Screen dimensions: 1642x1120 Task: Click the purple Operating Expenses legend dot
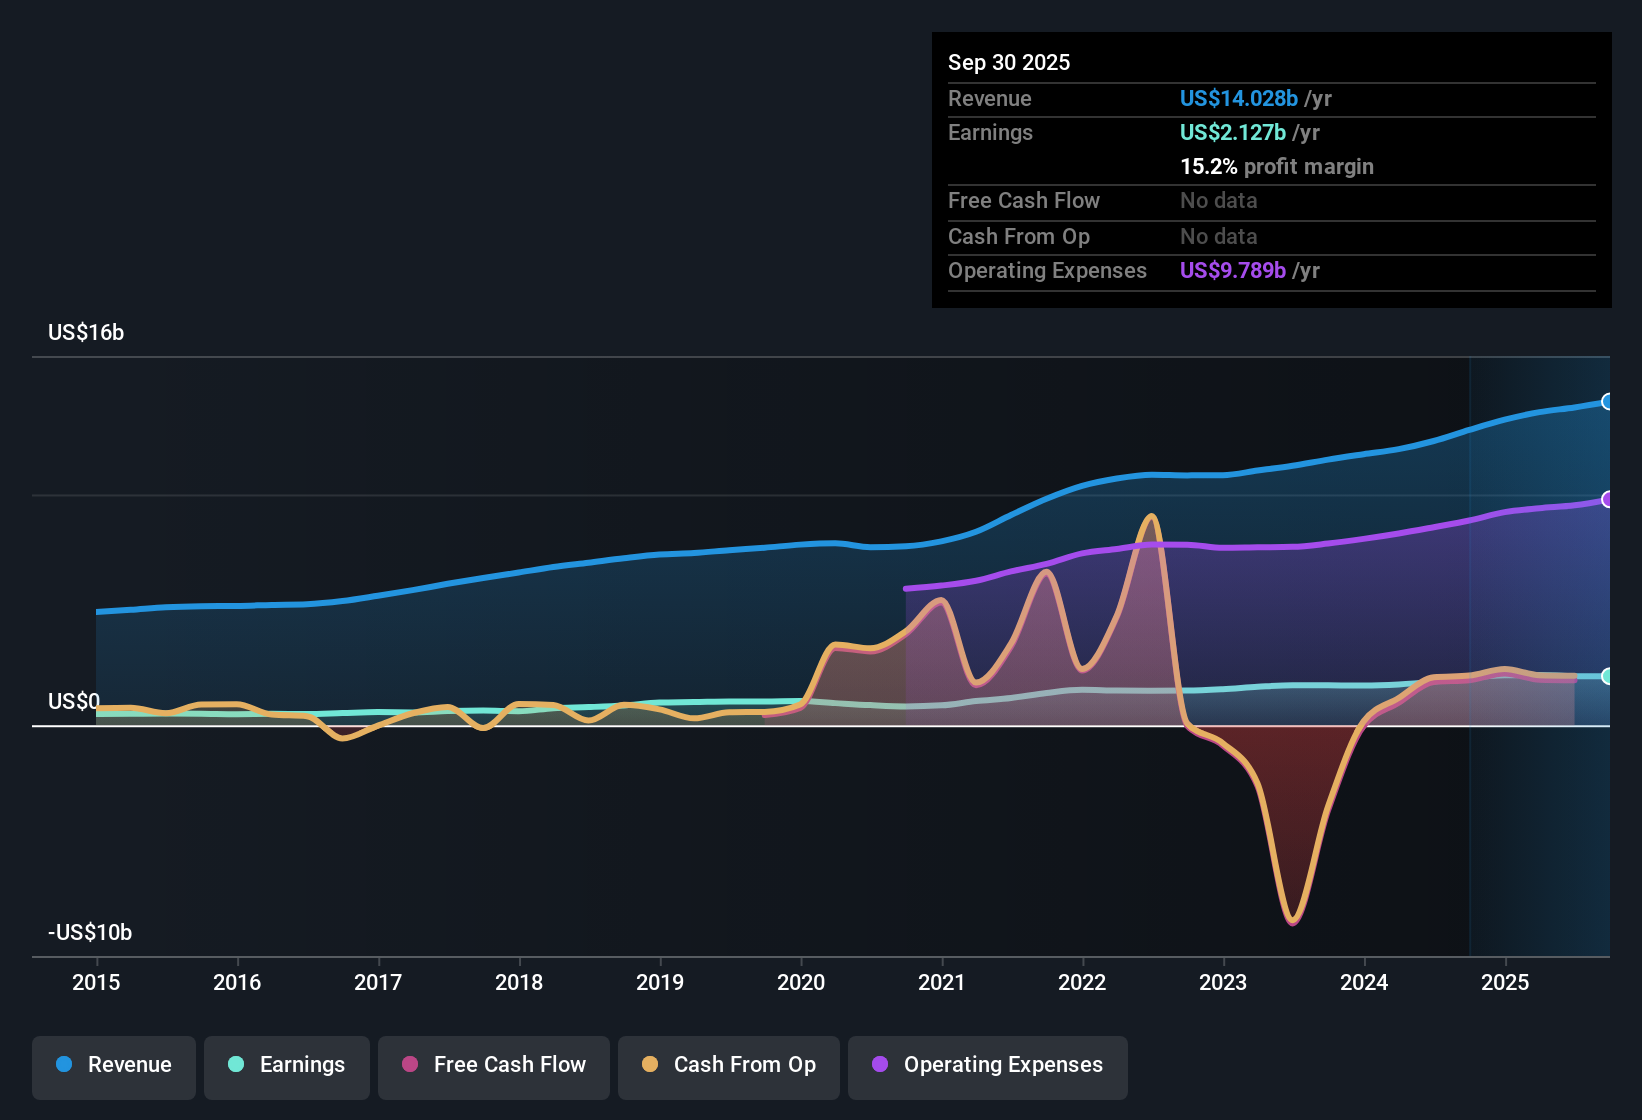pyautogui.click(x=878, y=1065)
